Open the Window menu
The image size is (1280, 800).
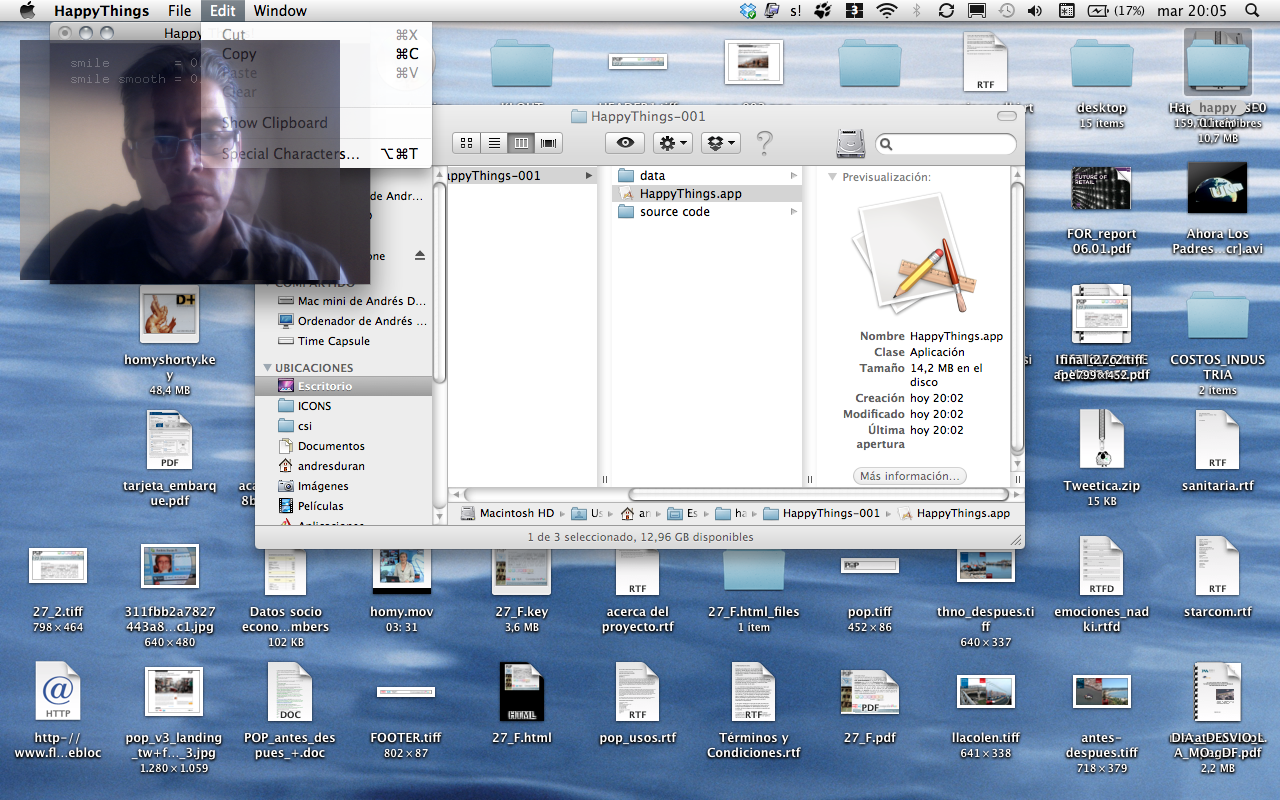click(280, 11)
